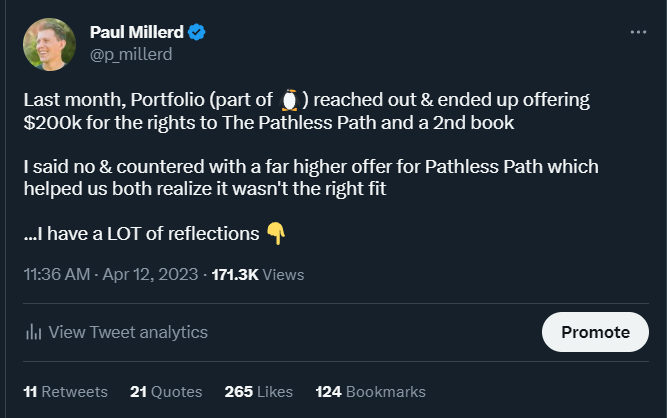Open the 124 Bookmarks count
This screenshot has width=667, height=418.
[370, 391]
